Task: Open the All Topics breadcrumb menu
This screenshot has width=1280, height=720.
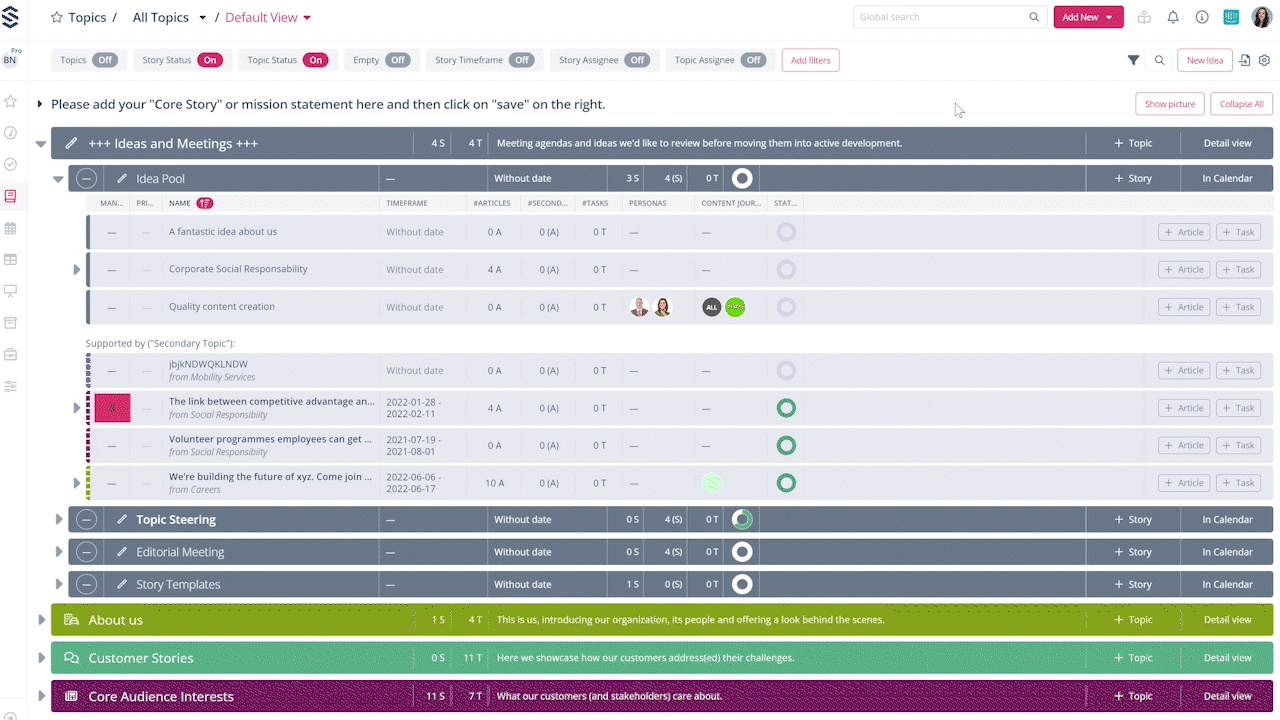Action: point(169,18)
